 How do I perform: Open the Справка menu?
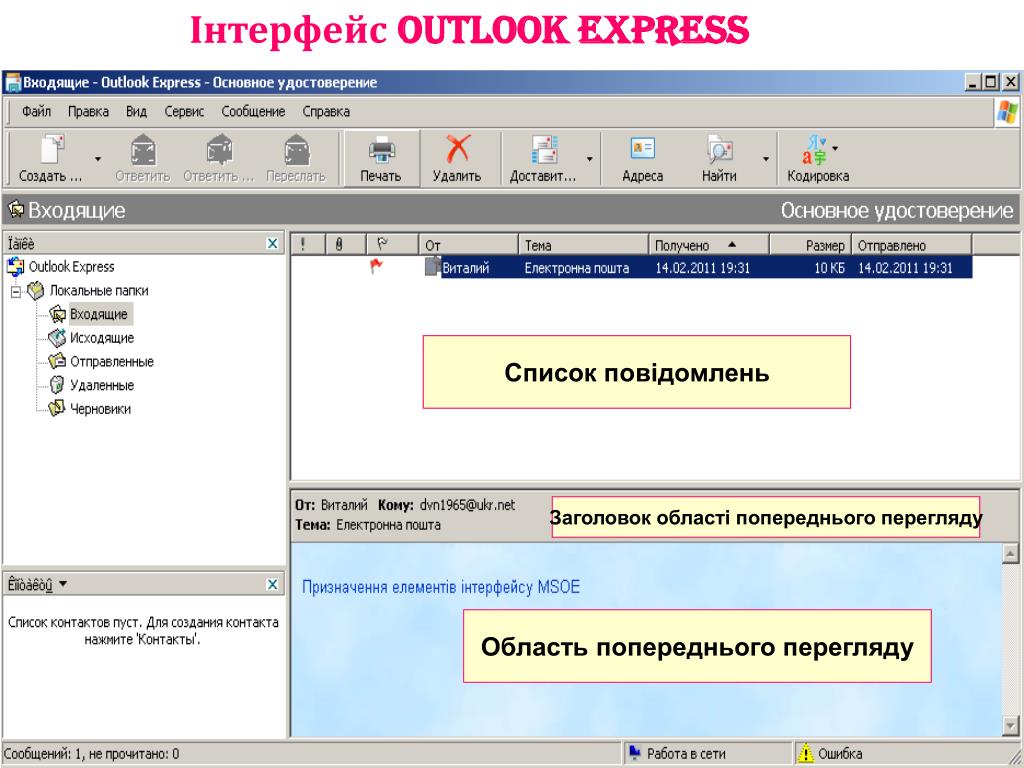tap(326, 112)
